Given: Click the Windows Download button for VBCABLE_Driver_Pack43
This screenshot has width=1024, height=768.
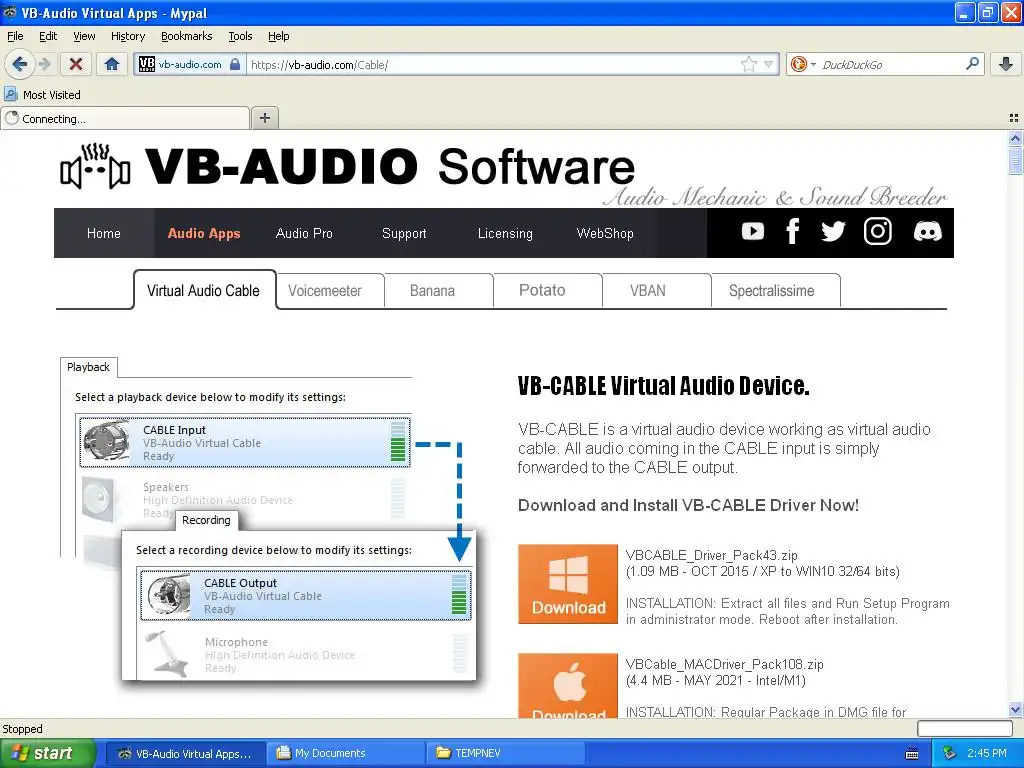Looking at the screenshot, I should 568,584.
